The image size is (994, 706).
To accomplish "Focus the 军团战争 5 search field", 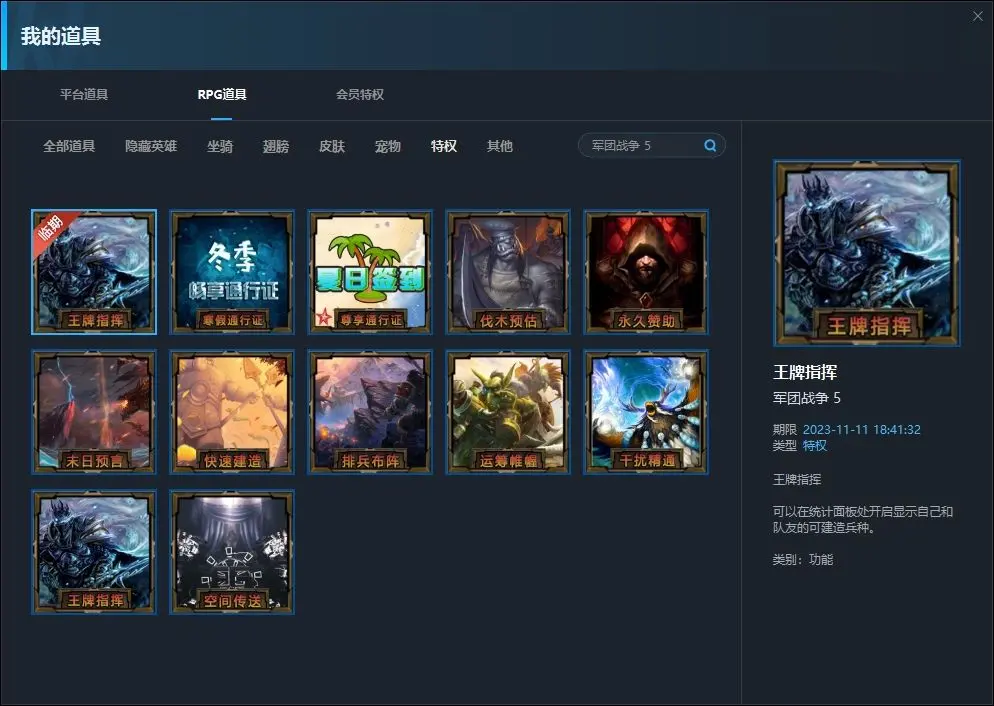I will (x=652, y=146).
